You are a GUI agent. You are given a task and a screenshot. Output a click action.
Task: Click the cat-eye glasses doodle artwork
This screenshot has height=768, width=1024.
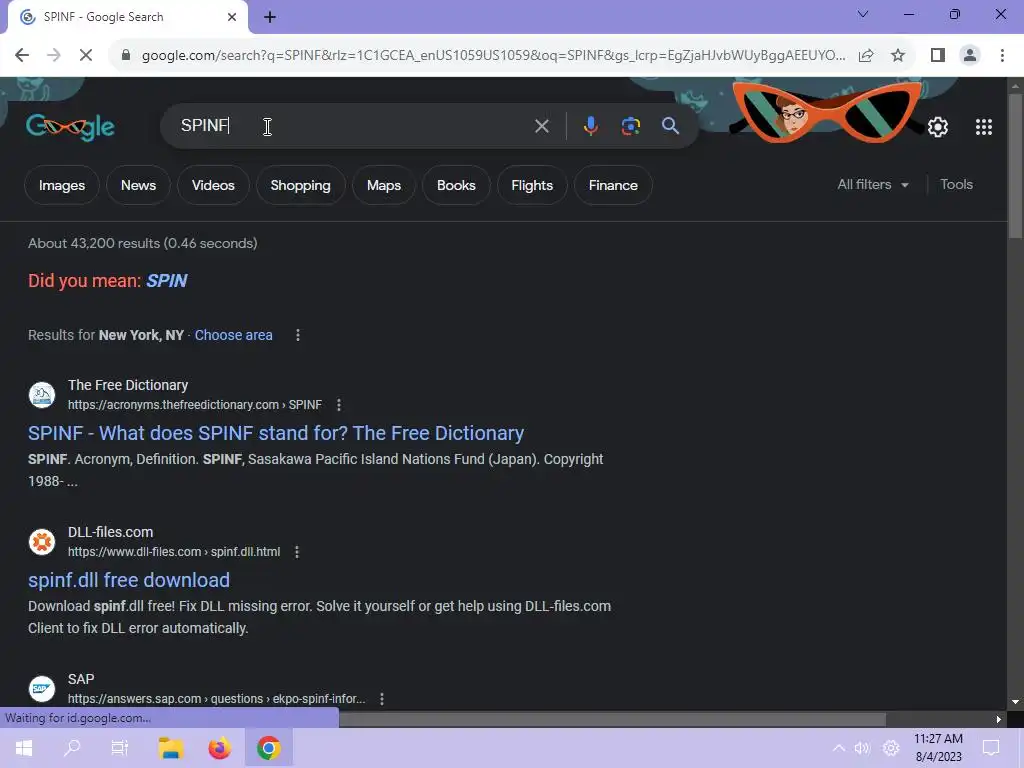826,112
